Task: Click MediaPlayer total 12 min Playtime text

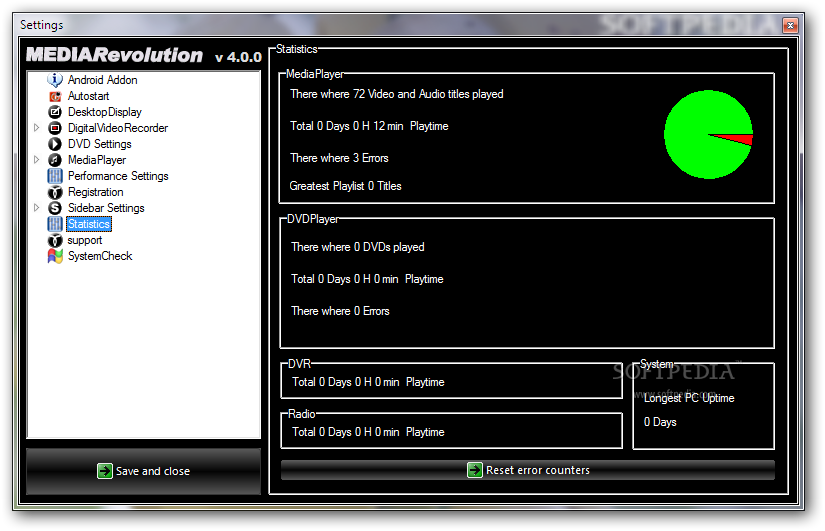Action: pyautogui.click(x=369, y=126)
